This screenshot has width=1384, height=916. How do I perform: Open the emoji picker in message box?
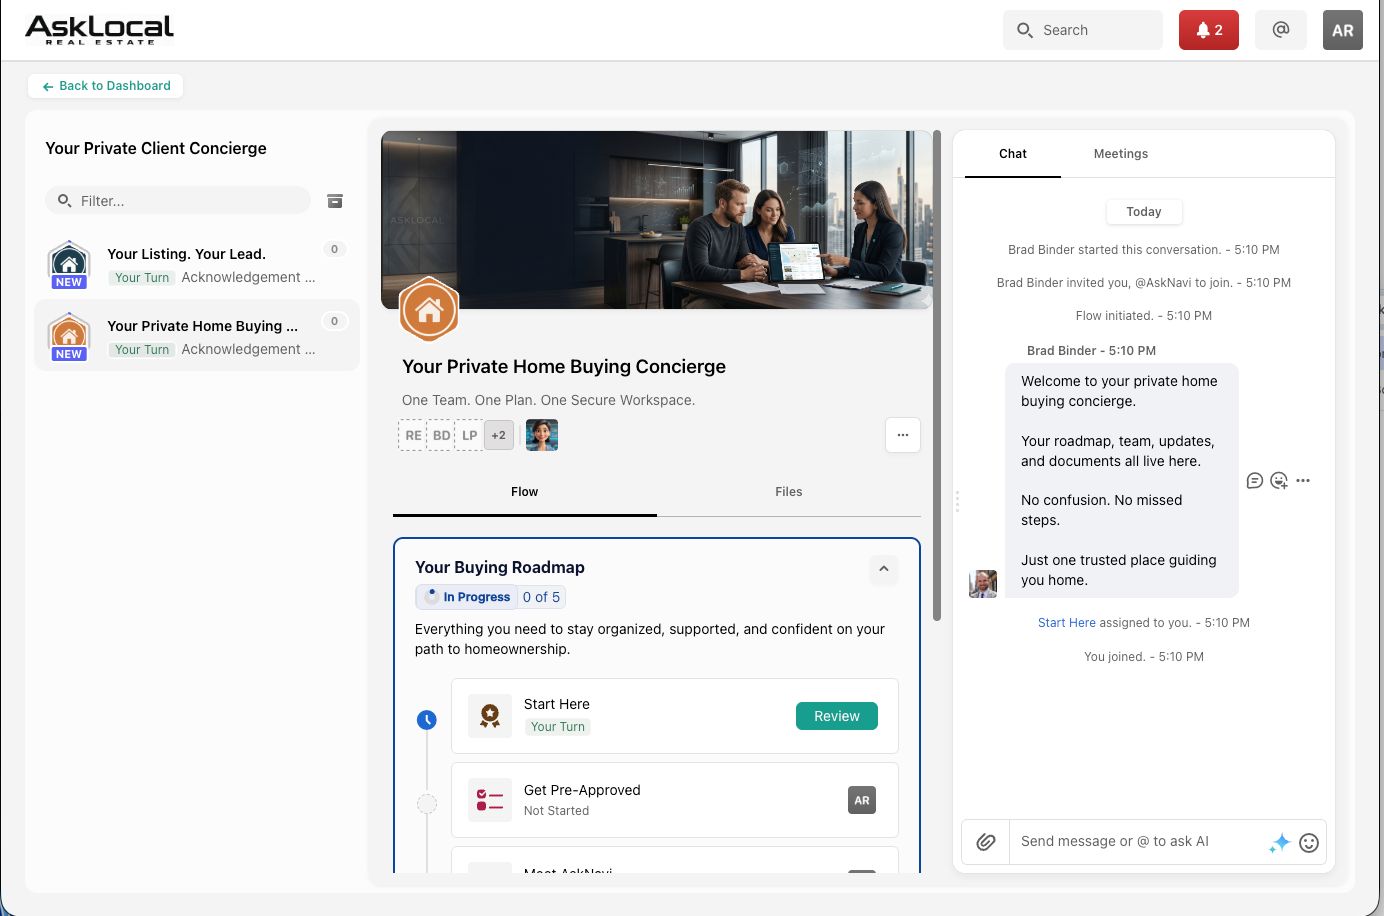1309,843
